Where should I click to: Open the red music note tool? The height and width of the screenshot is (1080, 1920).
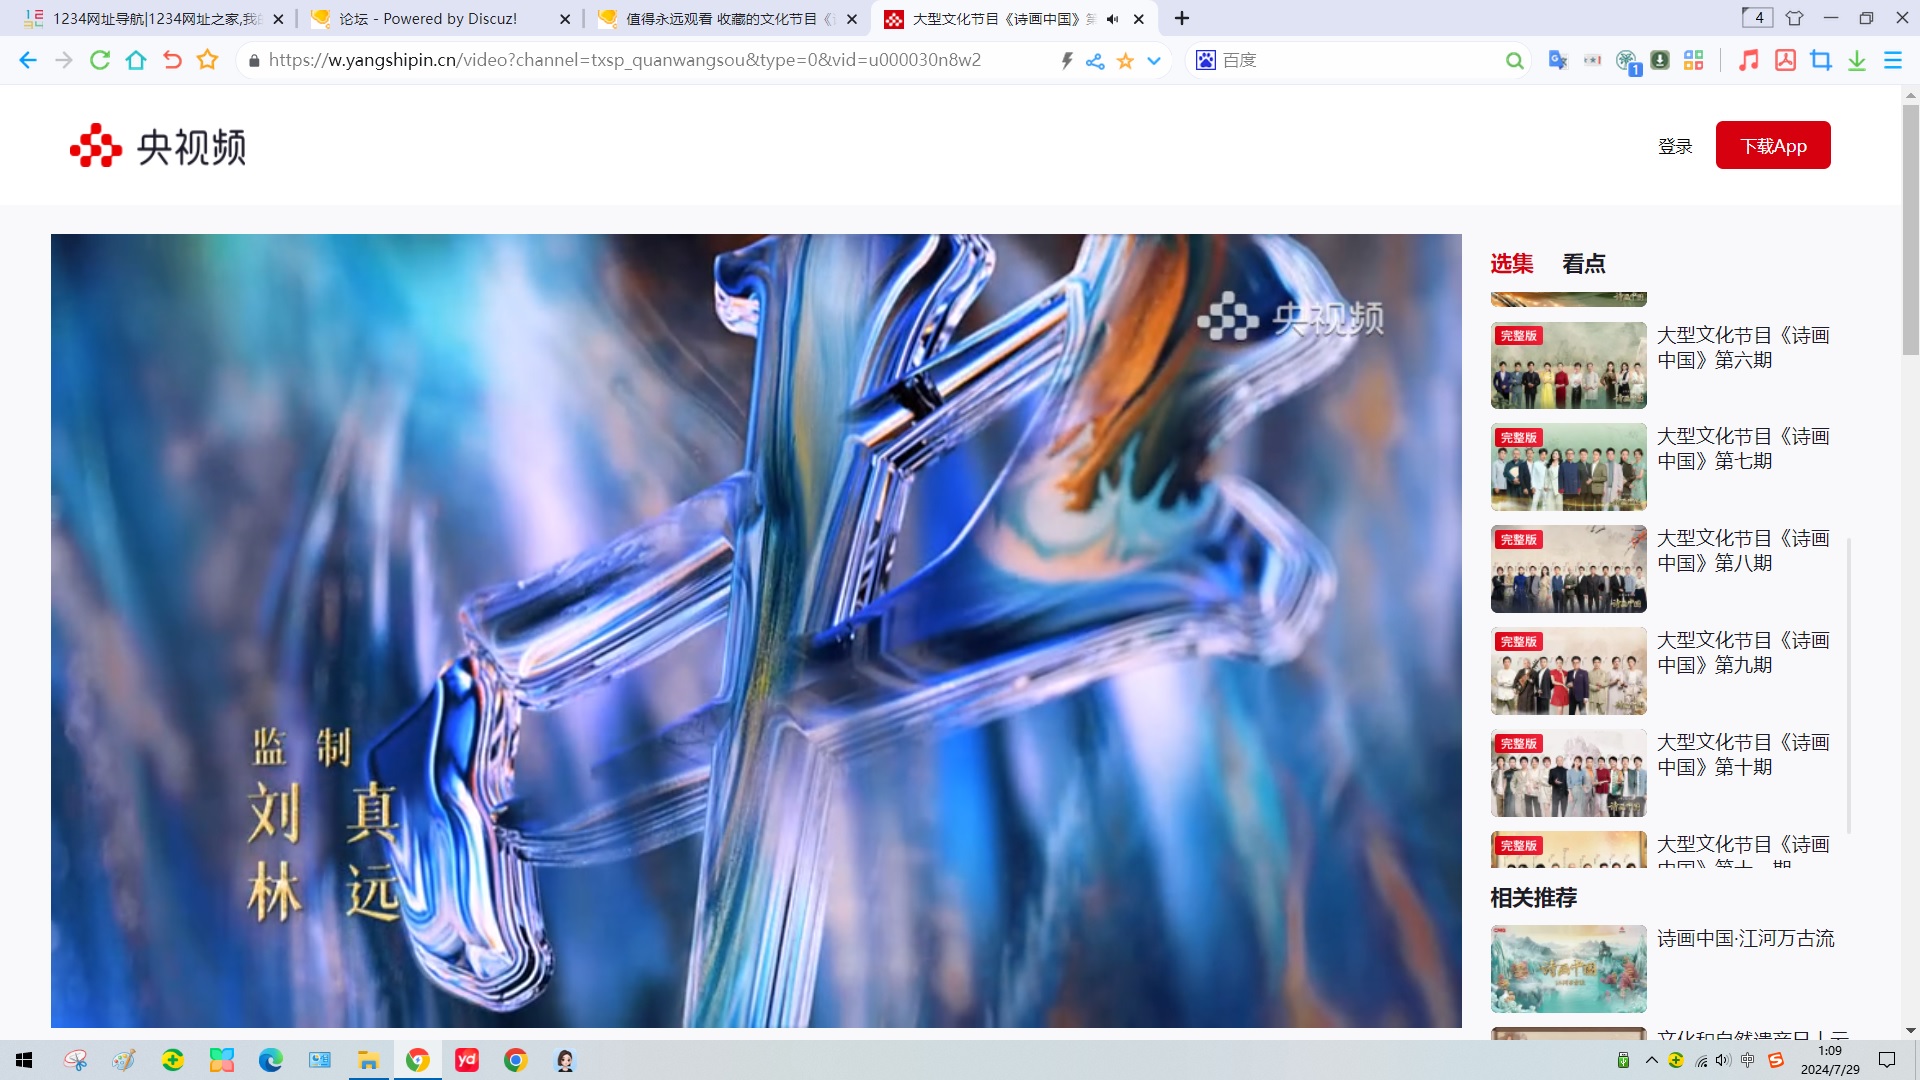1748,60
